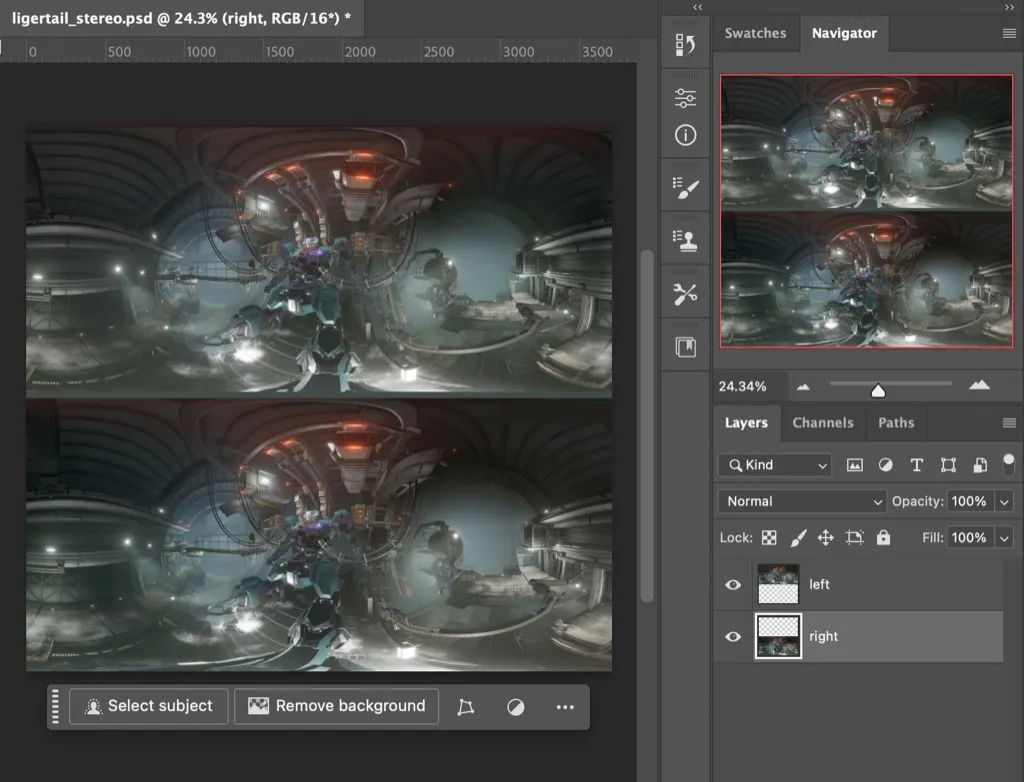Open the Libraries panel icon
Screen dimensions: 1024x782
[x=685, y=347]
